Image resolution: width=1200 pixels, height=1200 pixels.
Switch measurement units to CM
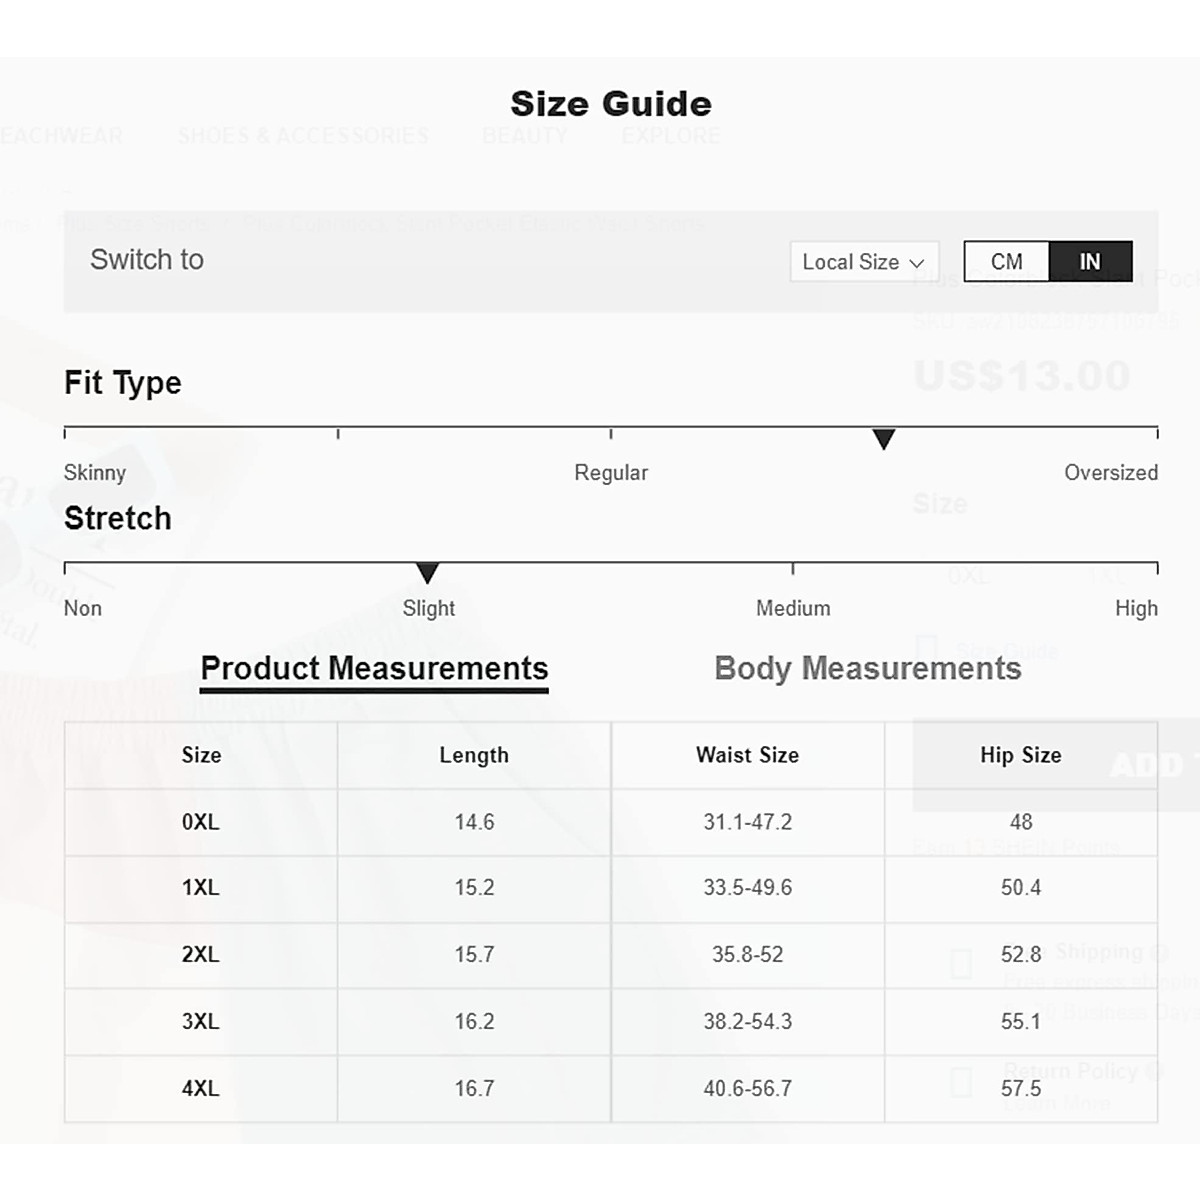(1006, 262)
